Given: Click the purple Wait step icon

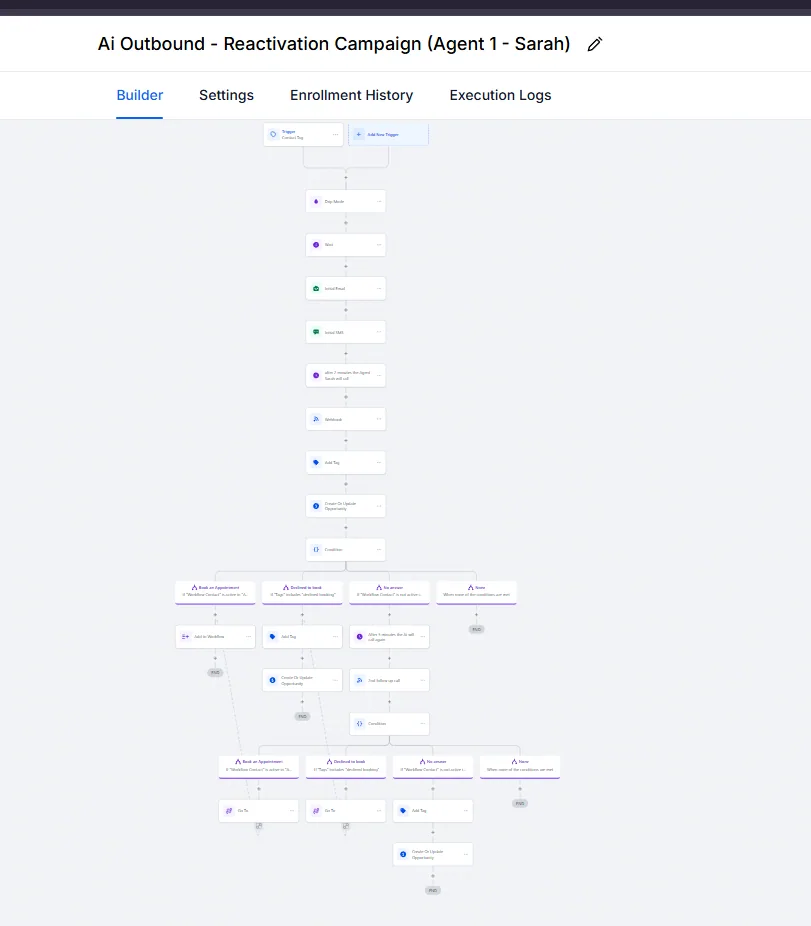Looking at the screenshot, I should pos(316,245).
